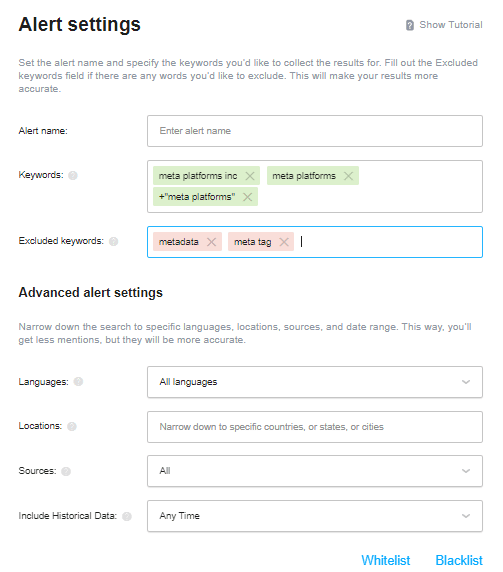Expand the Any Time historical data dropdown

(315, 516)
